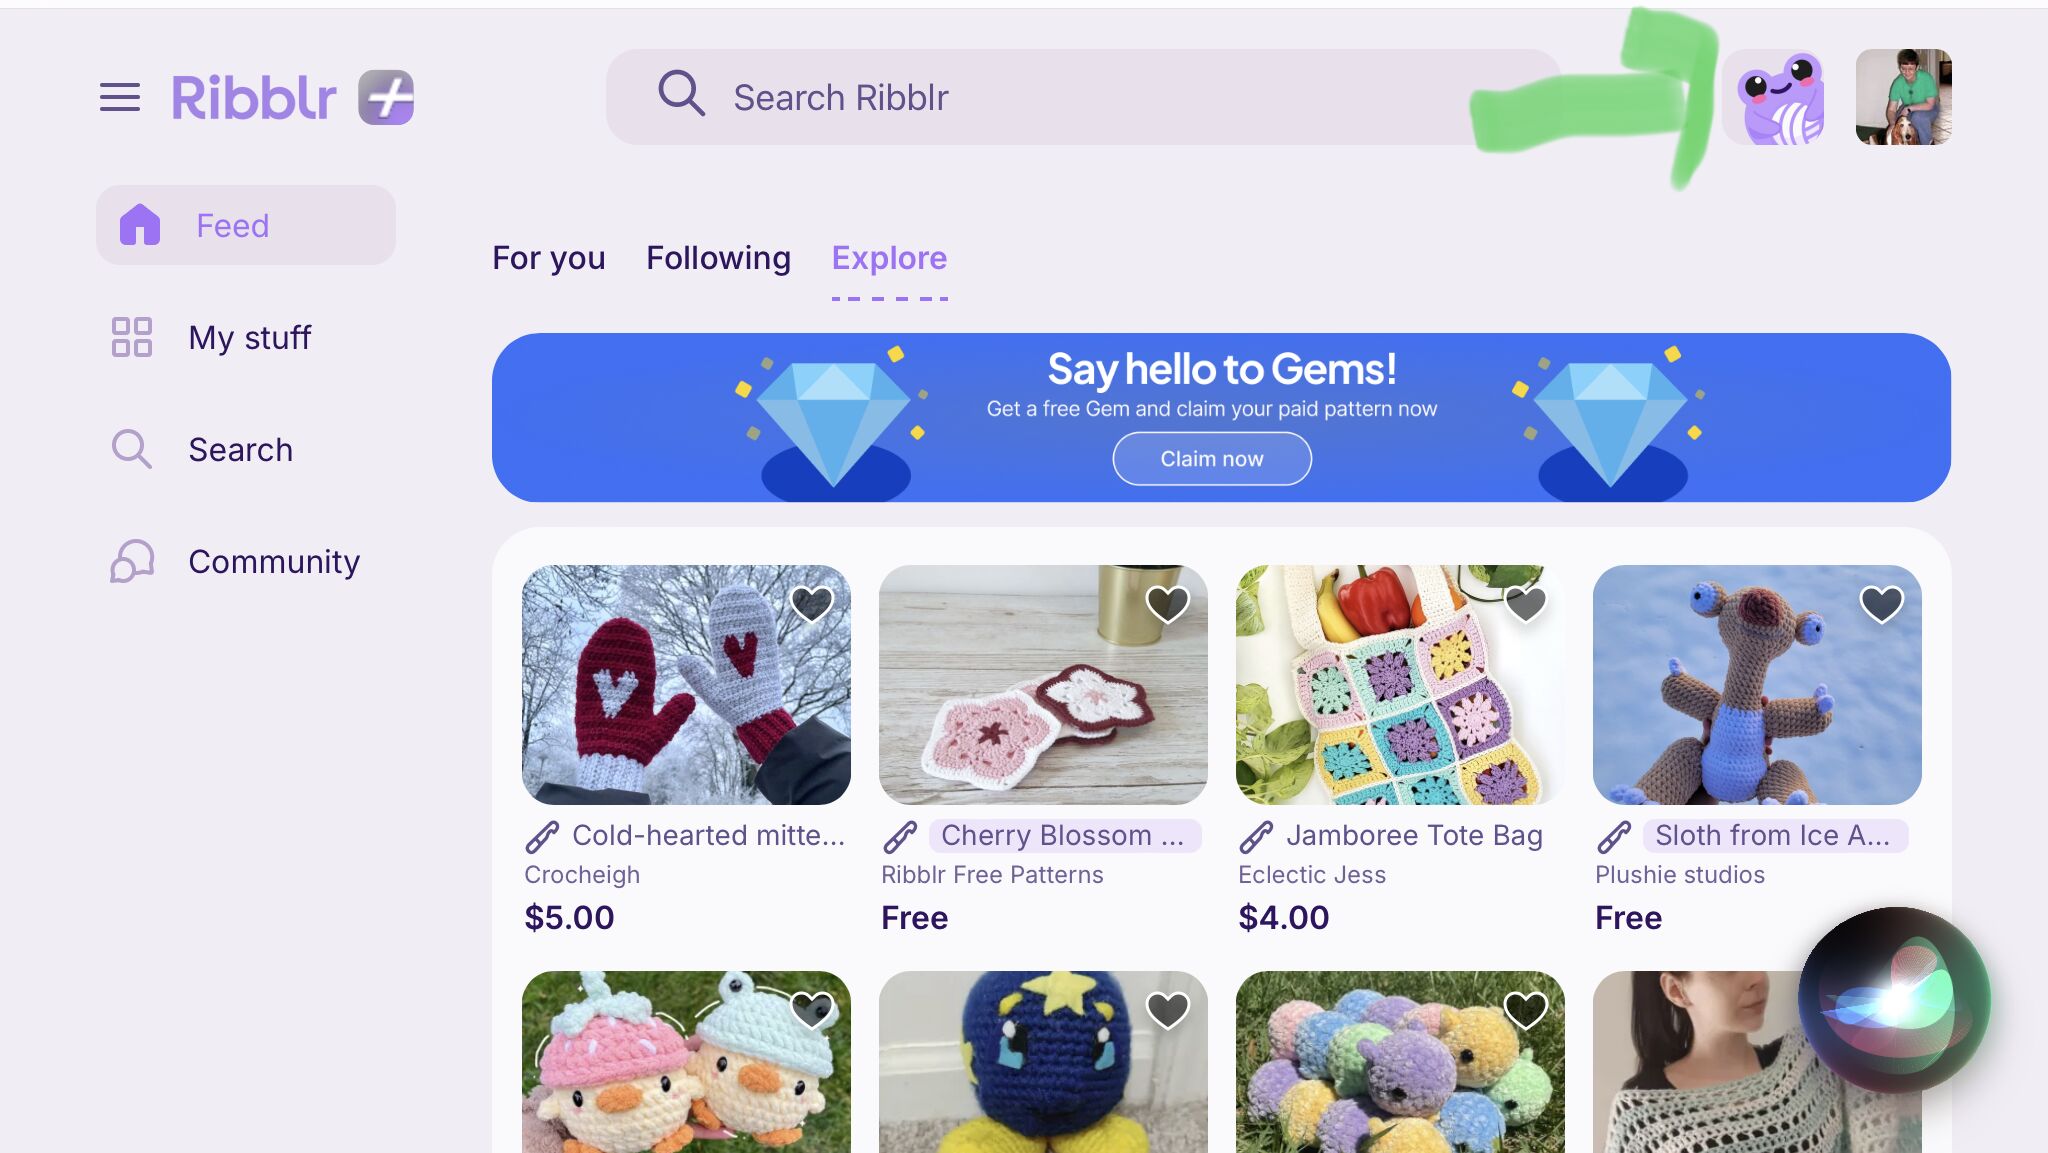Open the Eclectic Jess designer link

1312,875
